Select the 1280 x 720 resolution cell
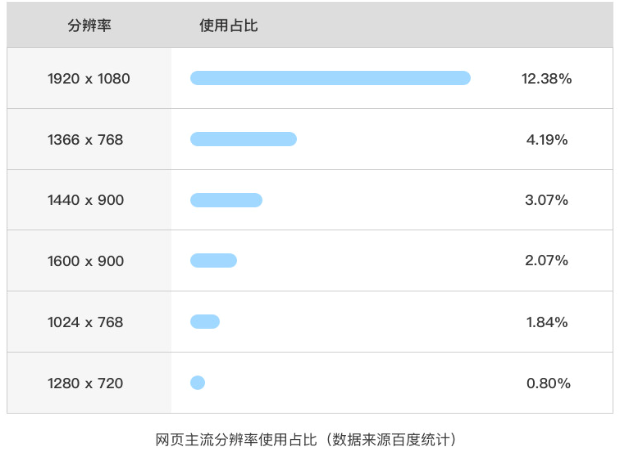Screen dimensions: 621x461 [x=85, y=383]
